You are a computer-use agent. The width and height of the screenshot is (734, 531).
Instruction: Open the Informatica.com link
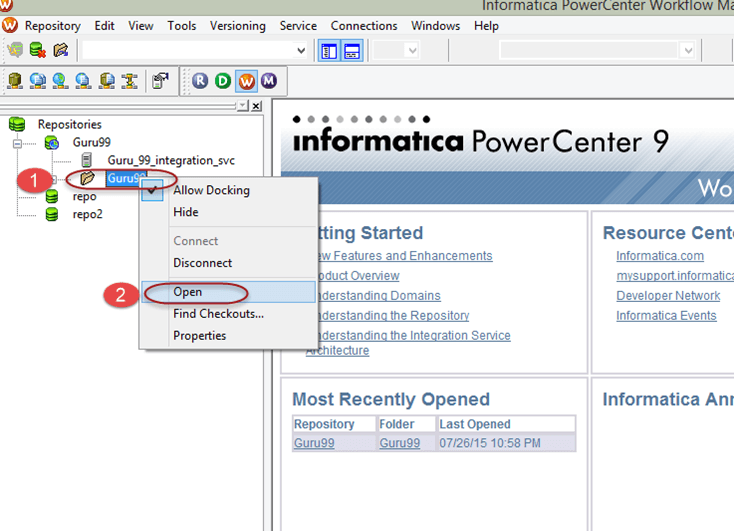pyautogui.click(x=660, y=256)
